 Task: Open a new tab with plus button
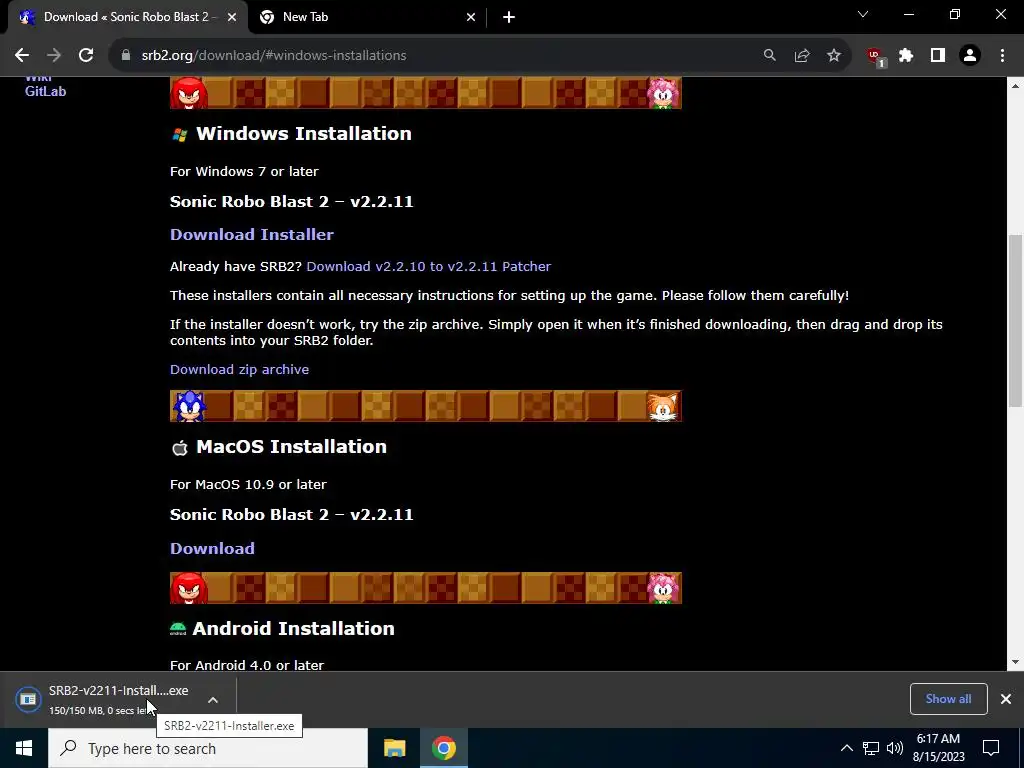(x=509, y=17)
